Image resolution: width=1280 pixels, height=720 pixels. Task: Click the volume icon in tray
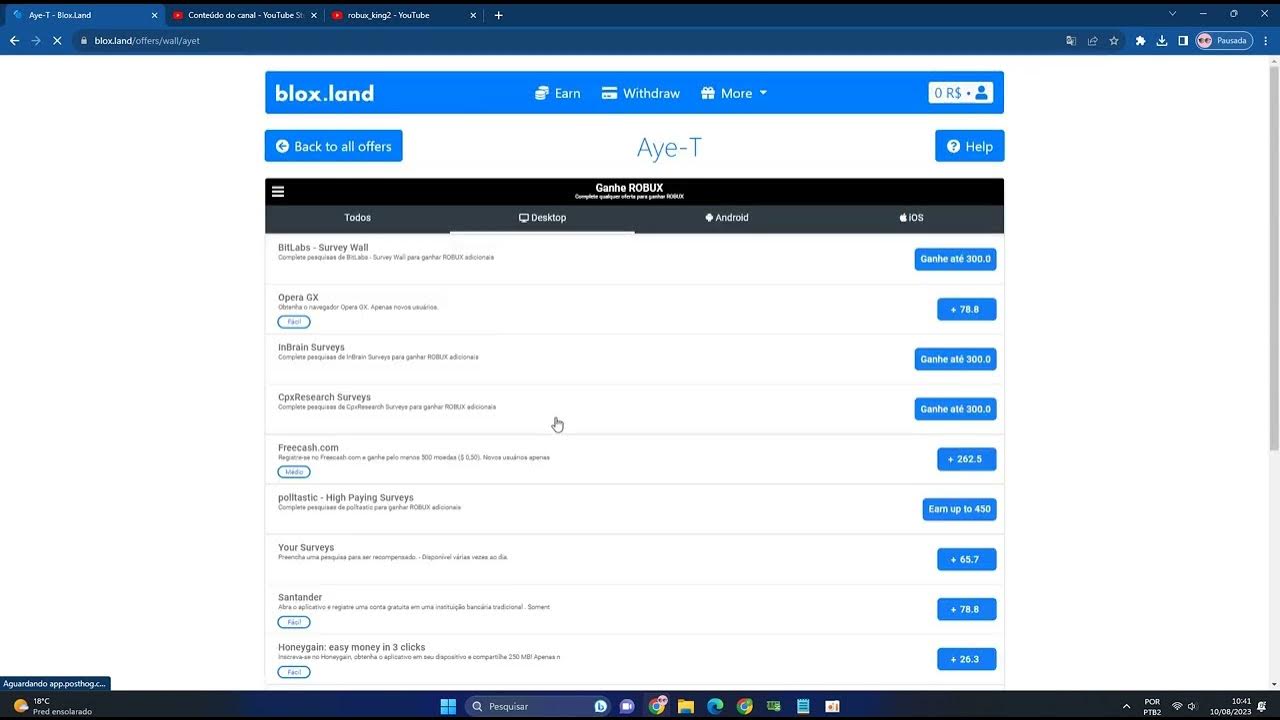(1192, 706)
